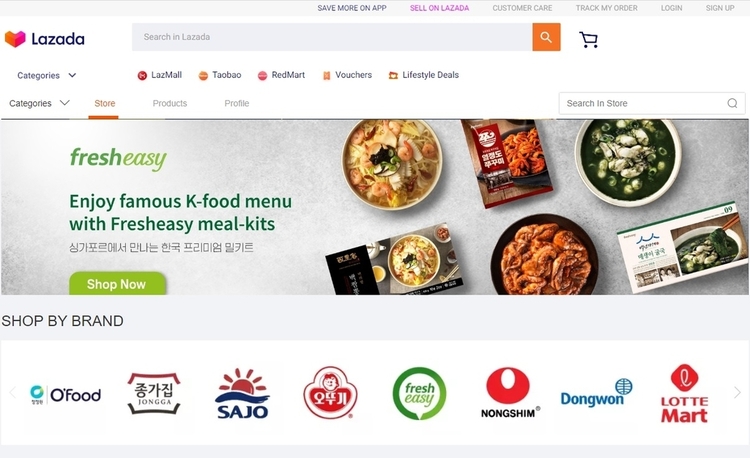Open the Sell On Lazada link

pos(439,8)
